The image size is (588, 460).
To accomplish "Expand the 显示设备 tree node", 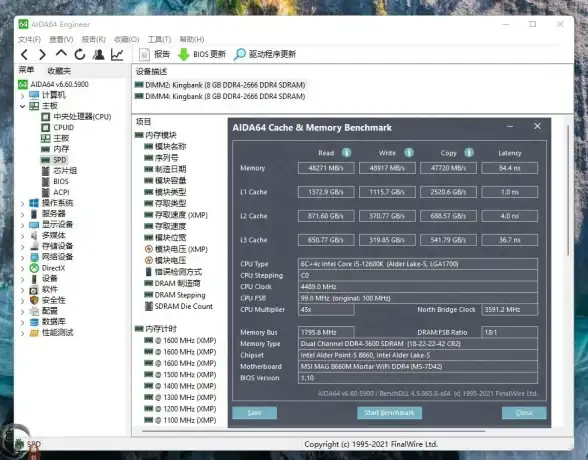I will coord(22,225).
